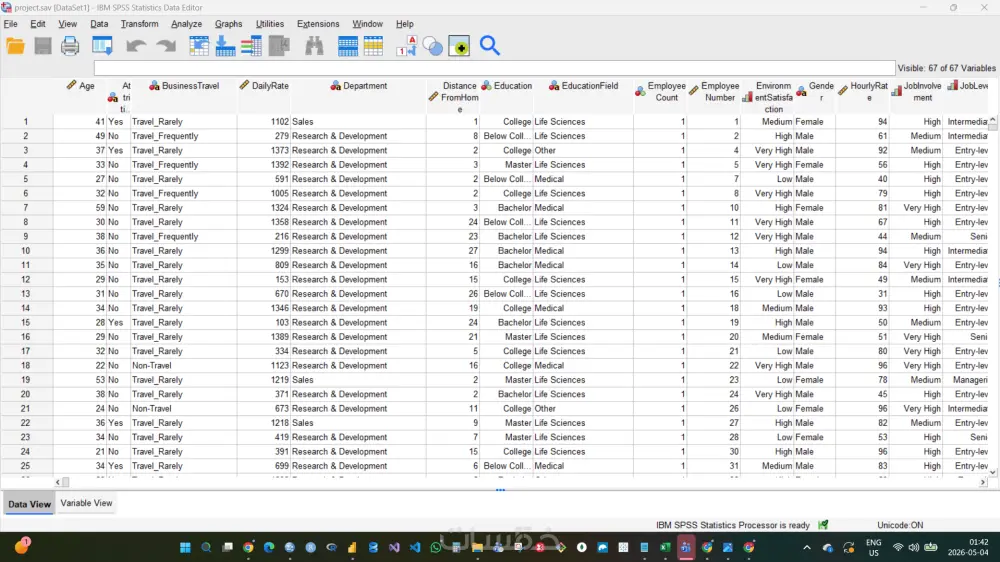Click the horizontal scrollbar left arrow

58,482
